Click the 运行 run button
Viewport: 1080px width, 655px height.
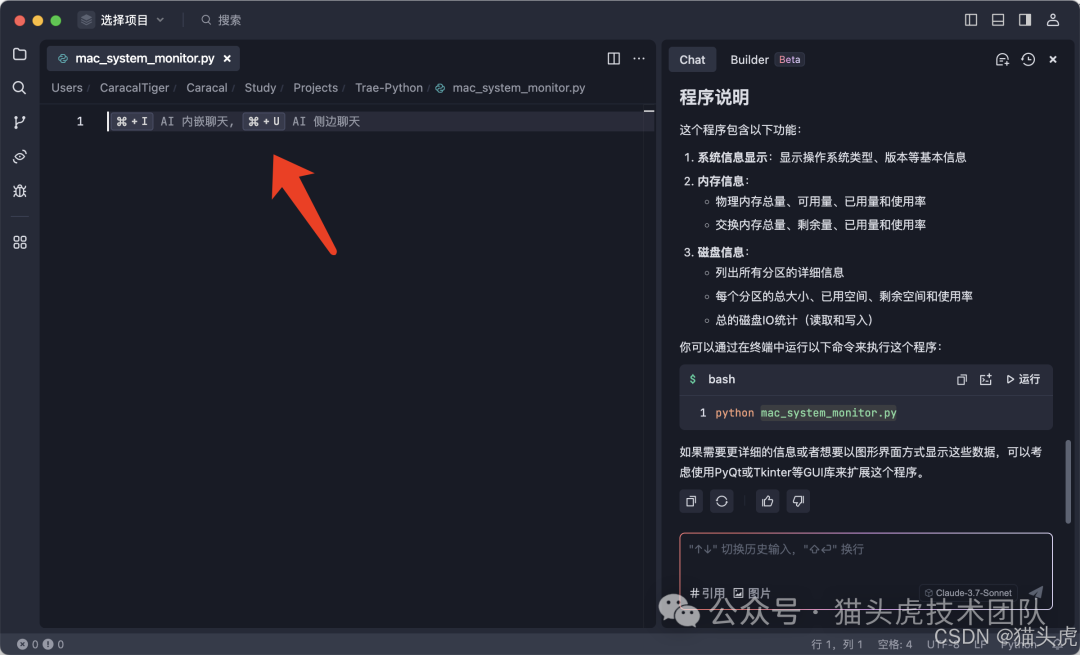[x=1024, y=380]
